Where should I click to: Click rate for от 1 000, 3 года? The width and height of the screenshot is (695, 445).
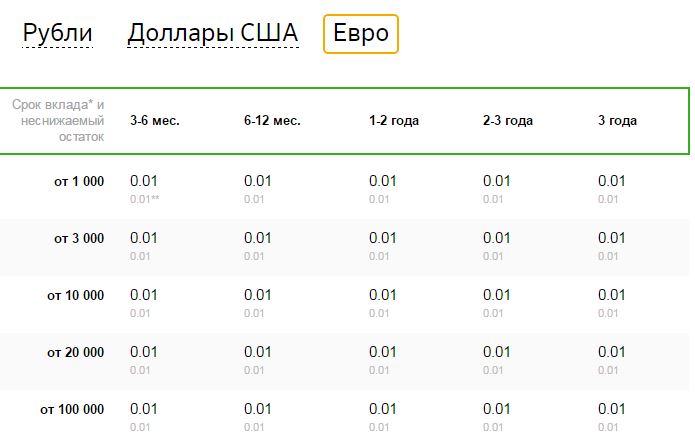pyautogui.click(x=611, y=181)
